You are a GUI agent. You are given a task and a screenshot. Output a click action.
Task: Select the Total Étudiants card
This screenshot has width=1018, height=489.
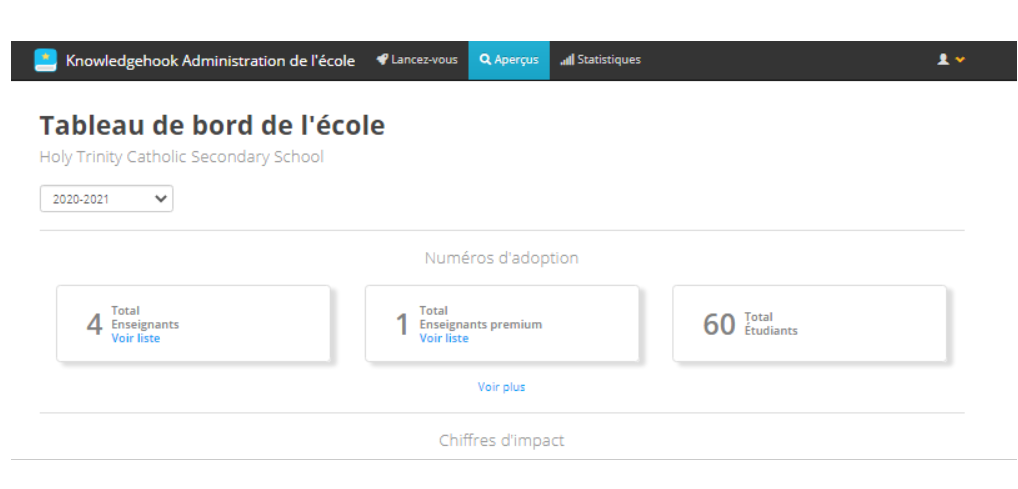[x=810, y=323]
